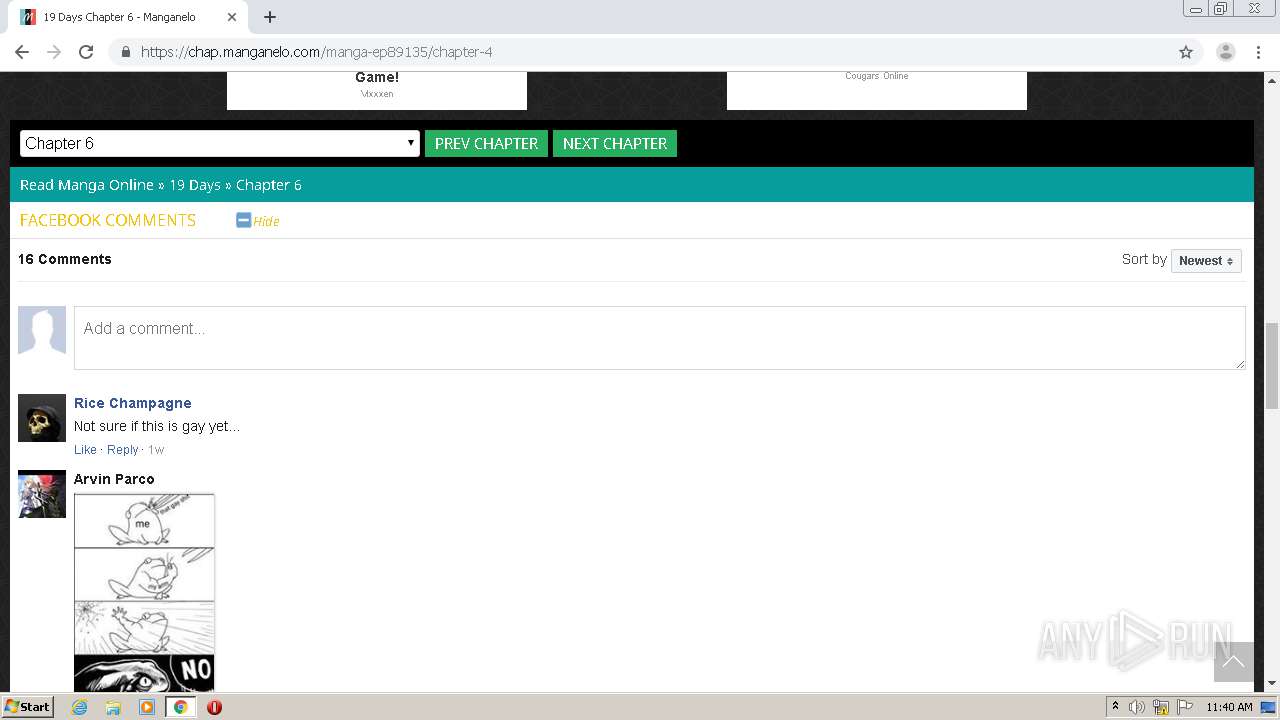The width and height of the screenshot is (1280, 720).
Task: Reply to Rice Champagne's comment
Action: tap(123, 450)
